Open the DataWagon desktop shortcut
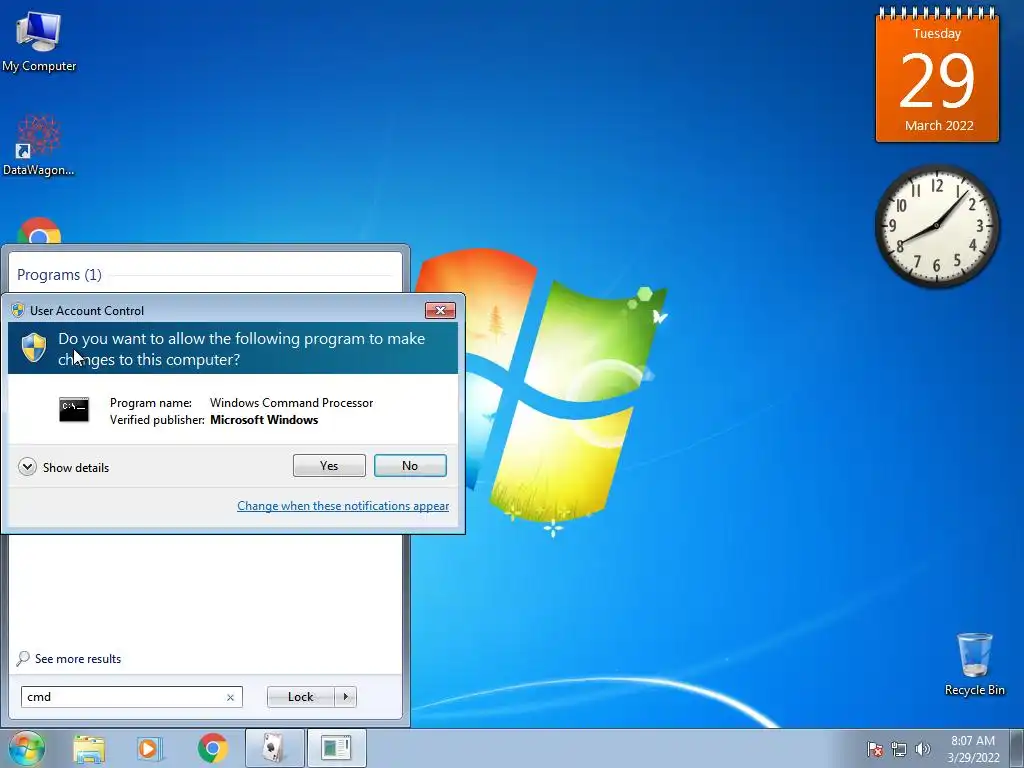Image resolution: width=1024 pixels, height=768 pixels. coord(39,145)
